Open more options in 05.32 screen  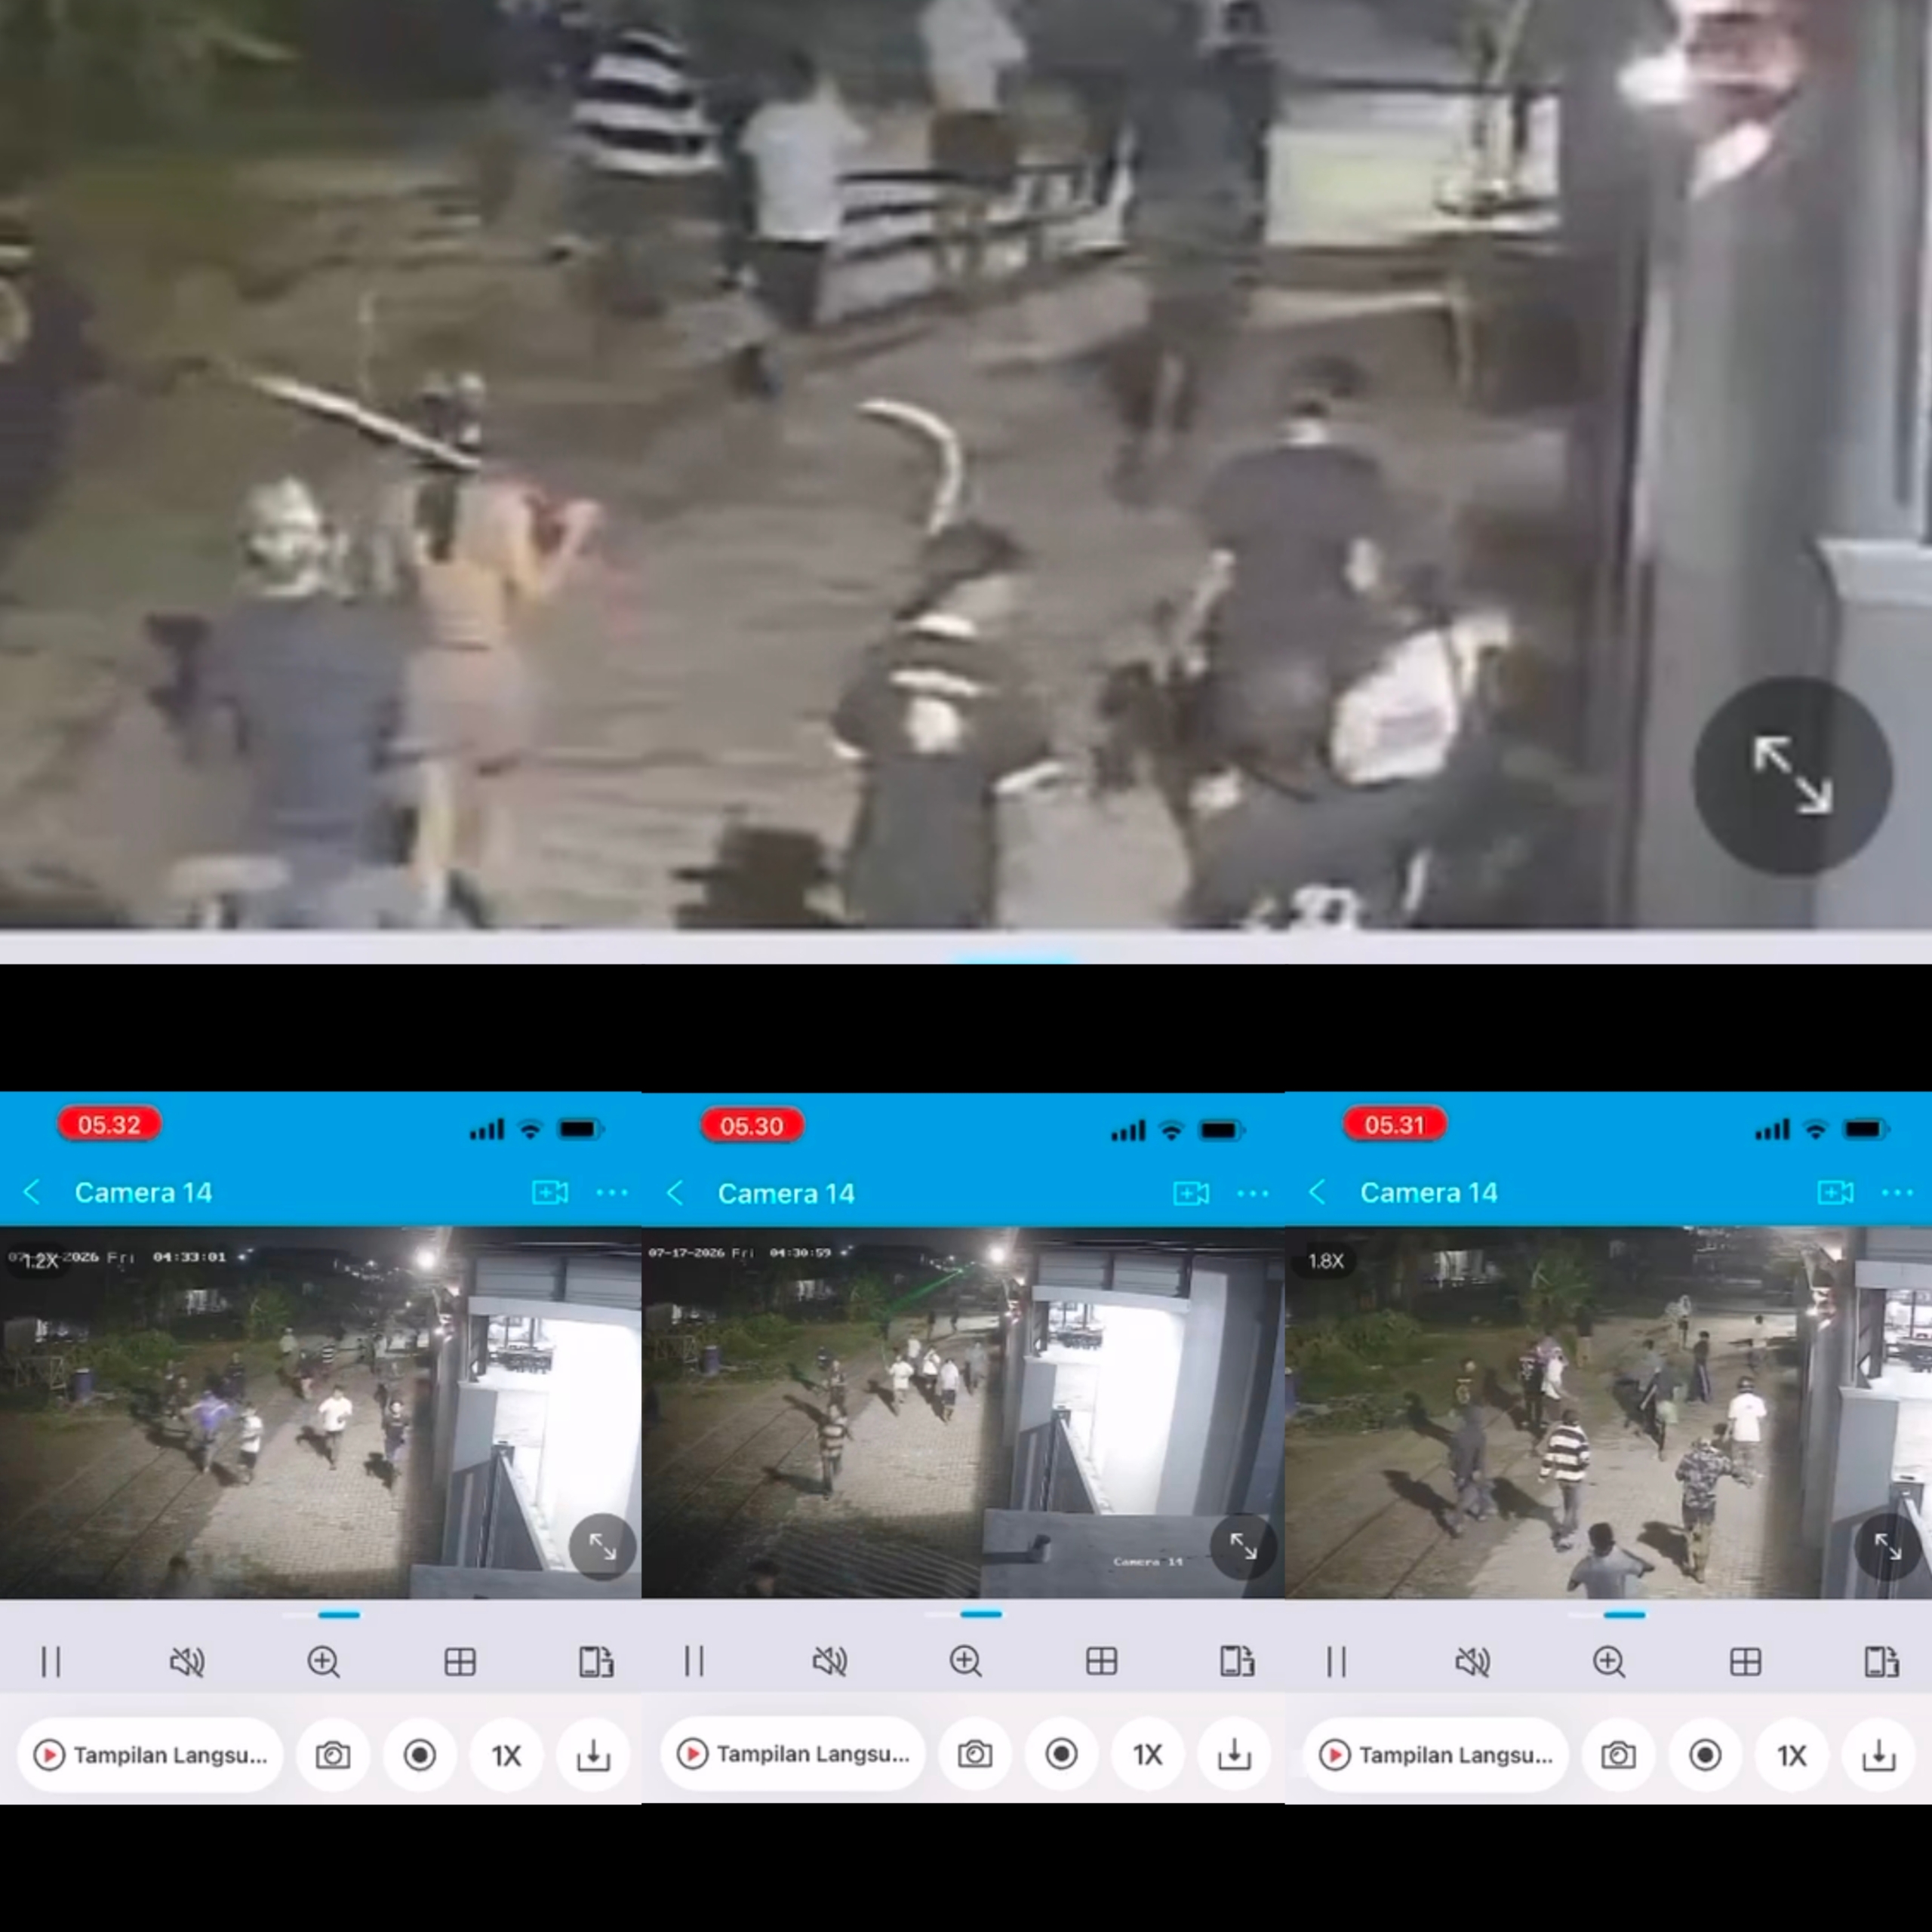[x=612, y=1192]
